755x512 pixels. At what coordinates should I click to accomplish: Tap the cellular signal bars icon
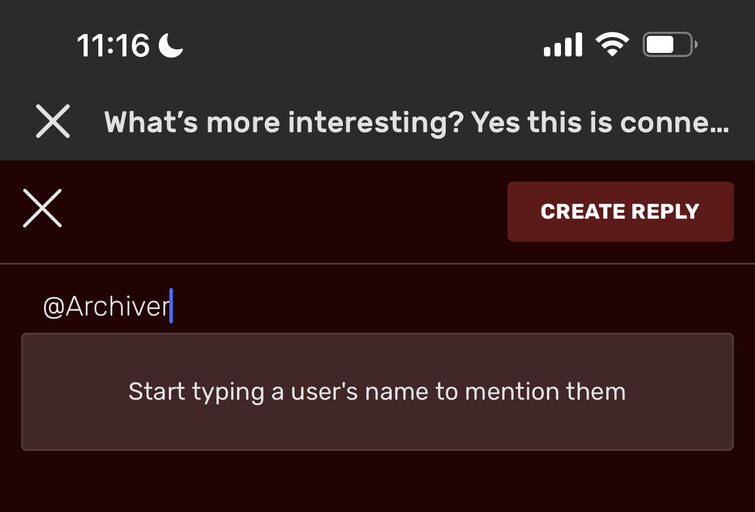(563, 45)
